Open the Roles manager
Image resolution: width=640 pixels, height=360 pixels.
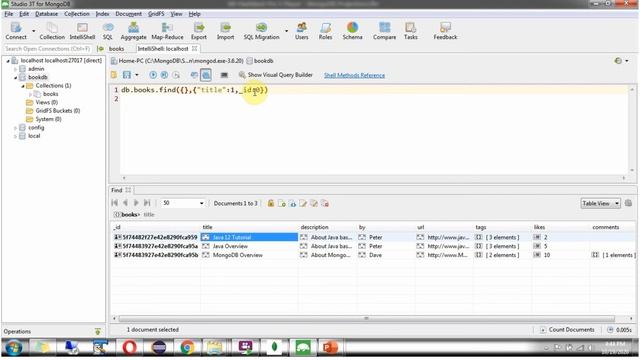tap(325, 31)
